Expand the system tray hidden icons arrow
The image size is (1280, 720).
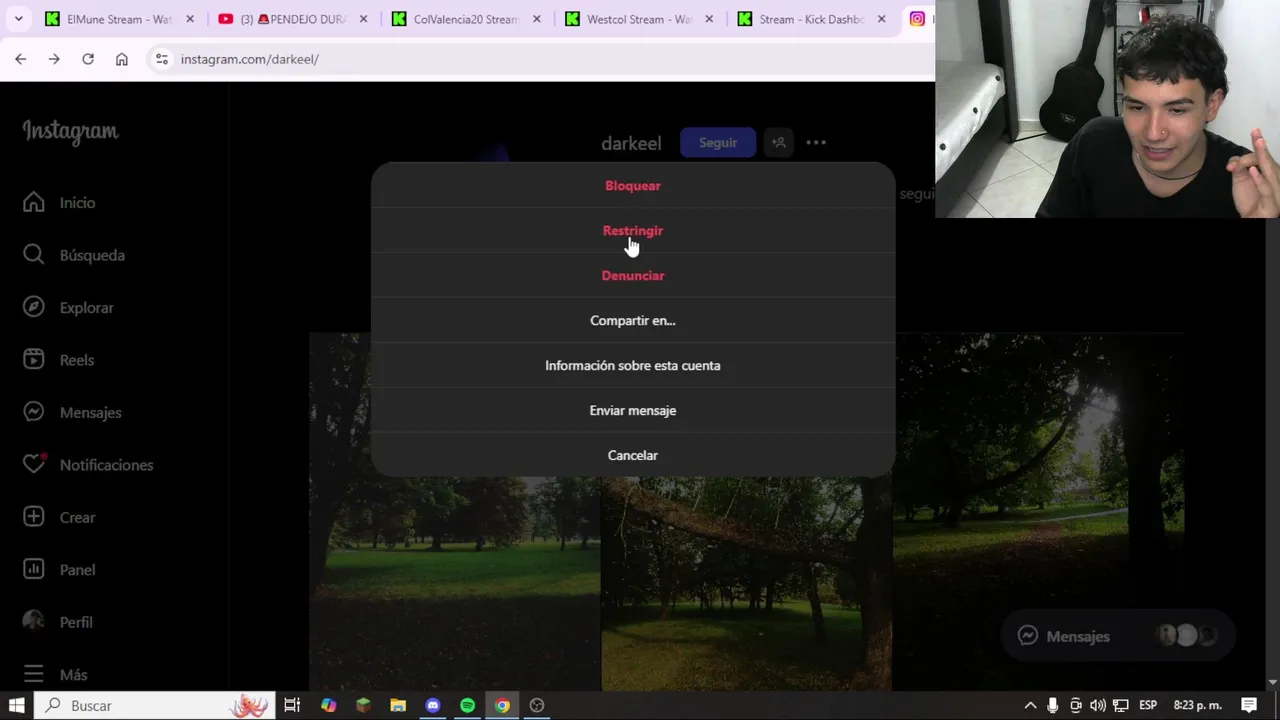1030,705
